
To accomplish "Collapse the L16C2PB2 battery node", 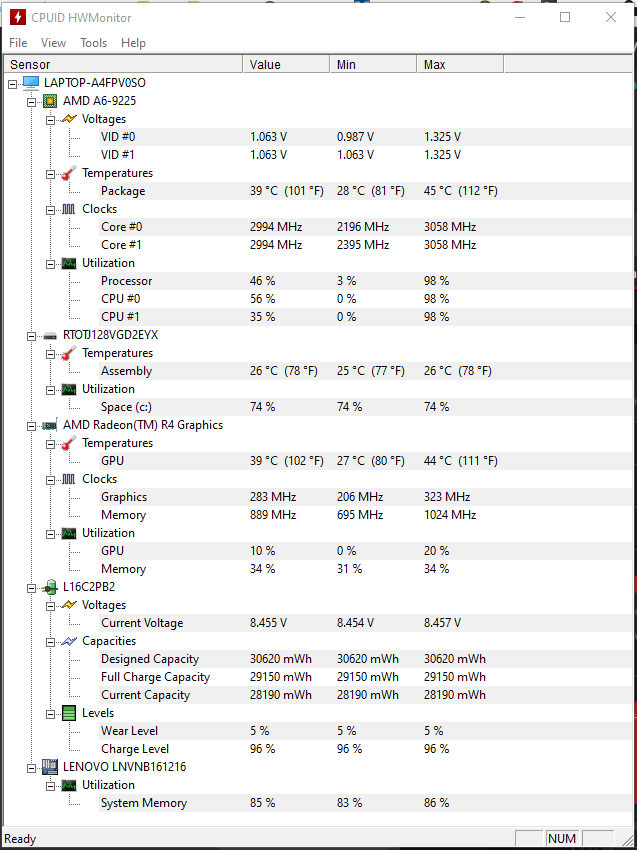I will point(31,587).
